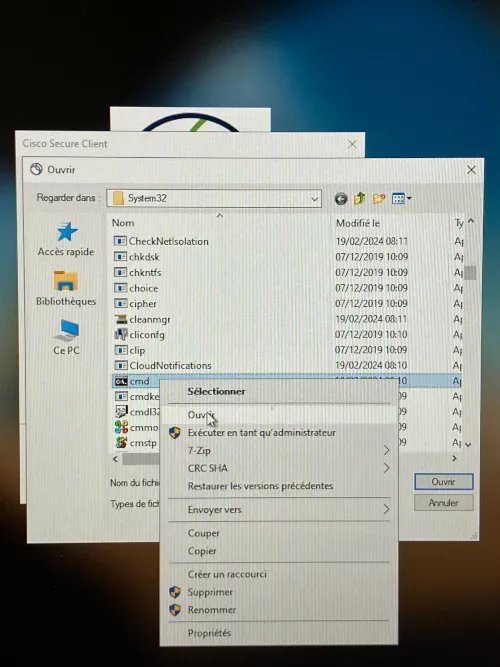This screenshot has height=667, width=500.
Task: Select cliconfg file icon
Action: (x=121, y=334)
